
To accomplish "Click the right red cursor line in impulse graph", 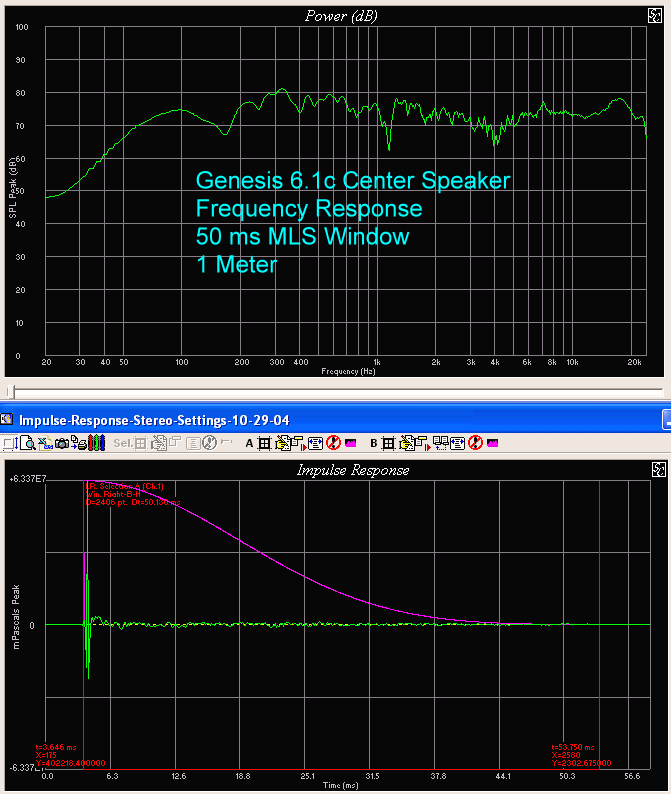I will [600, 624].
